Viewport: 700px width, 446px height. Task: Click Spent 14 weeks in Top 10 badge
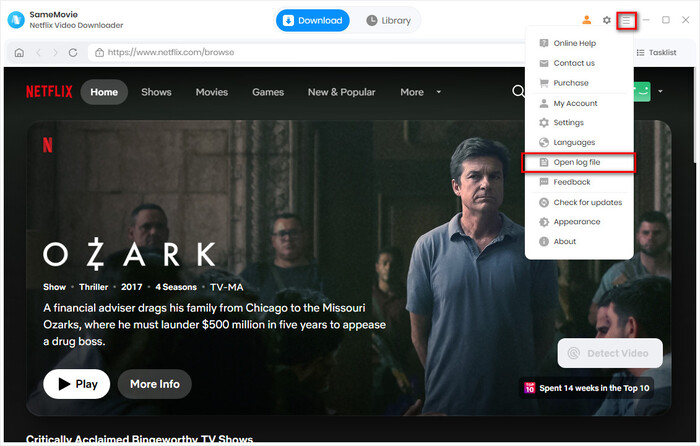[x=587, y=388]
